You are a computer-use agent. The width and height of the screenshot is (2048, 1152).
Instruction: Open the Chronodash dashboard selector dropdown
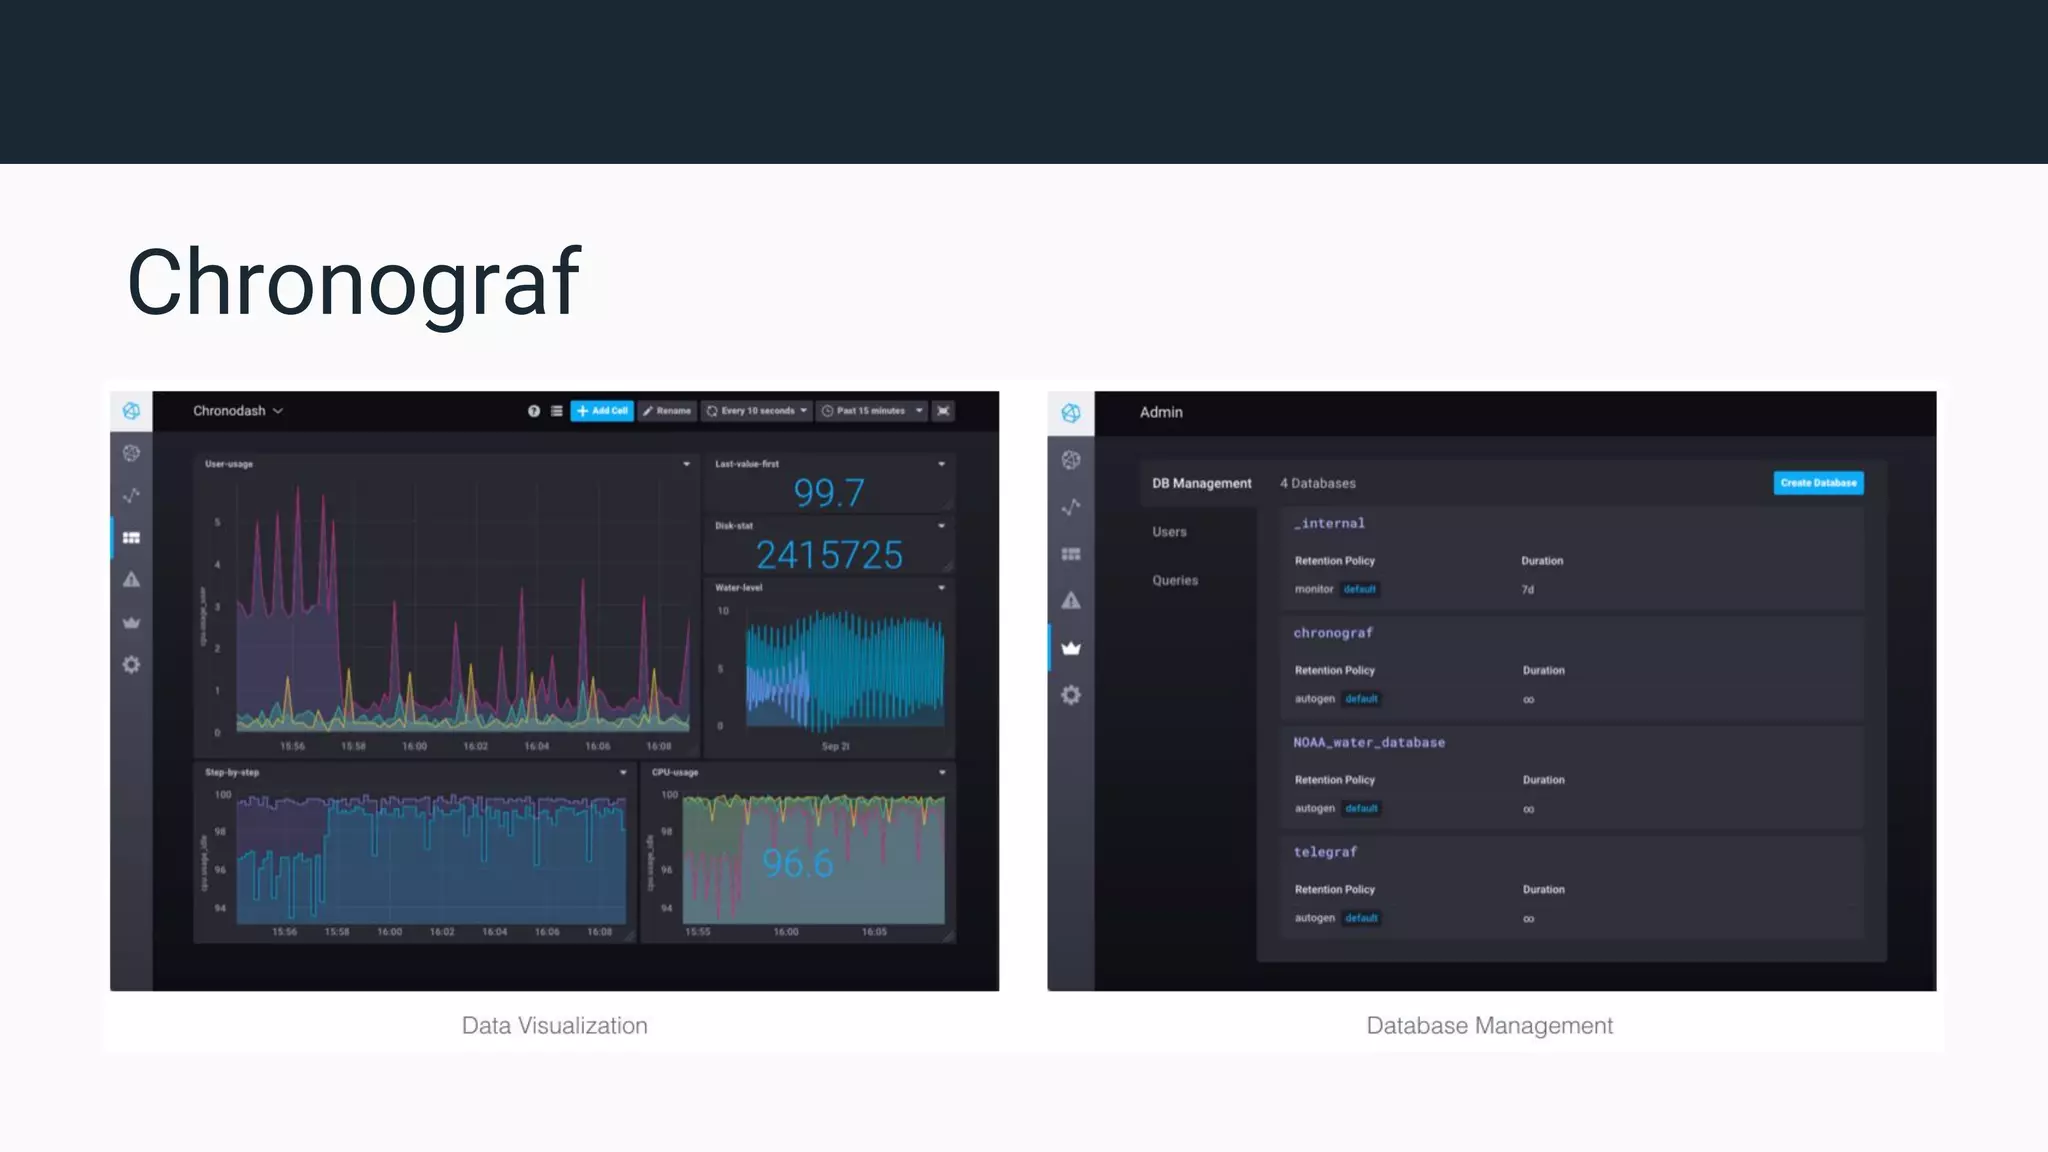pyautogui.click(x=238, y=411)
